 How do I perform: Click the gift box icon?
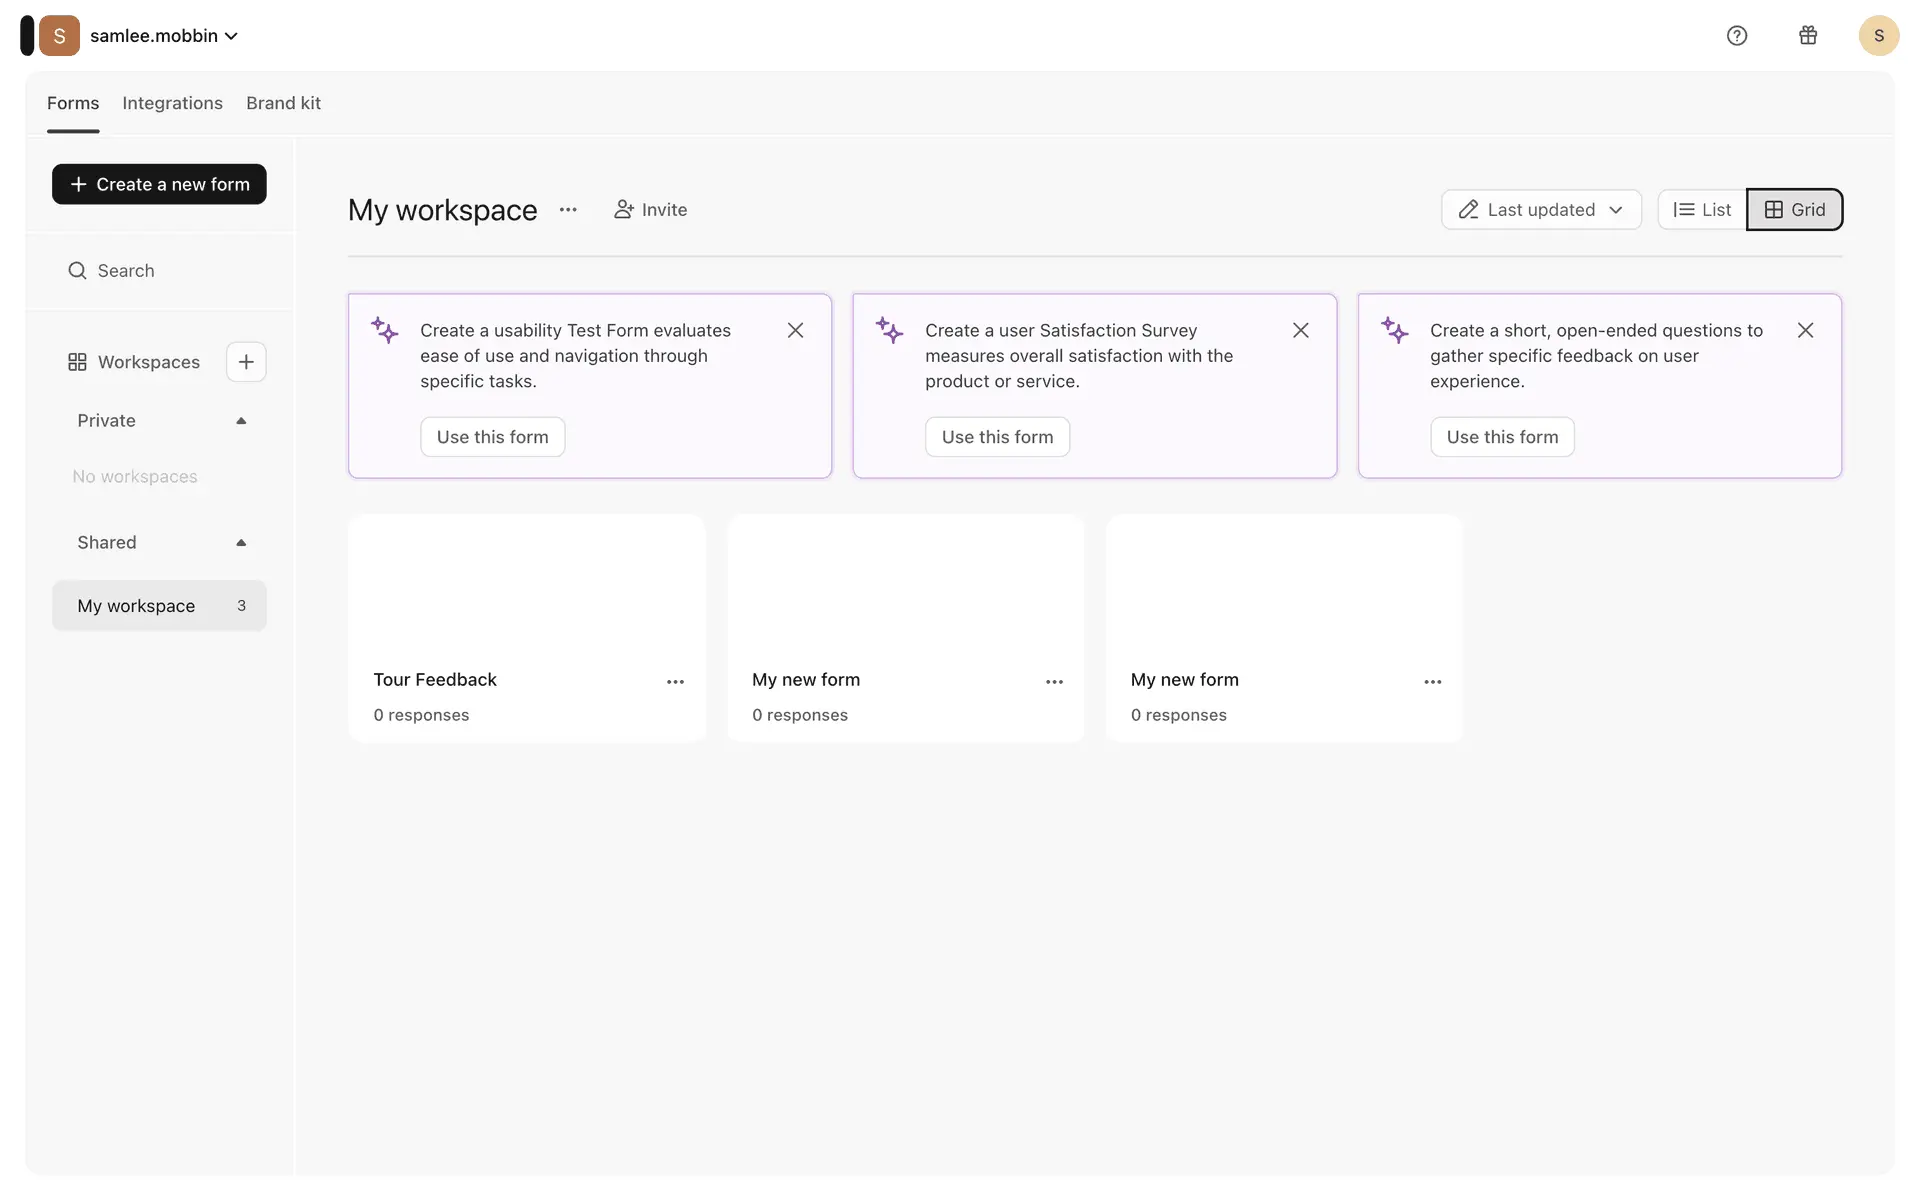(1808, 36)
